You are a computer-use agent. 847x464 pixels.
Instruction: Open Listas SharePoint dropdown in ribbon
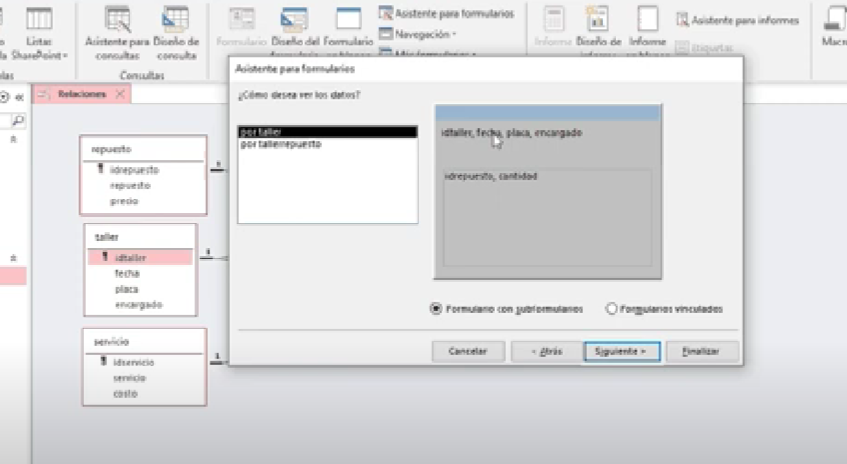pyautogui.click(x=39, y=48)
